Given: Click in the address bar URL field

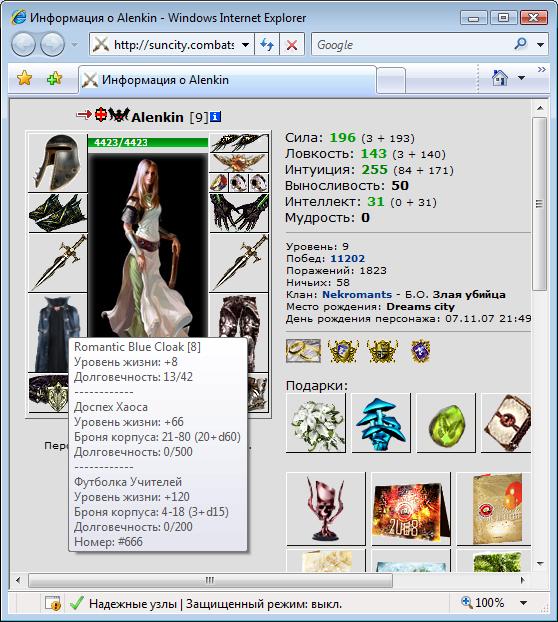Looking at the screenshot, I should point(174,45).
